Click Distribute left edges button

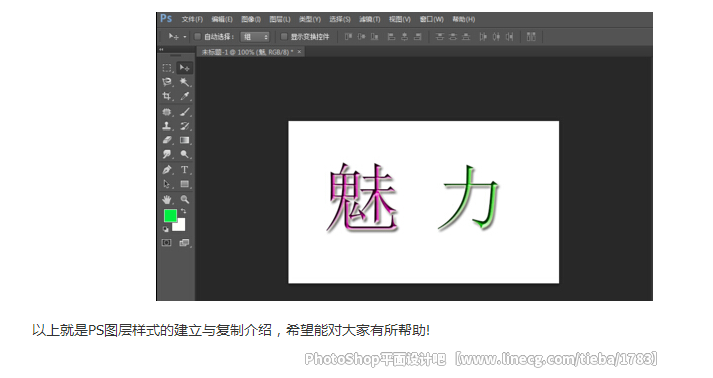483,36
